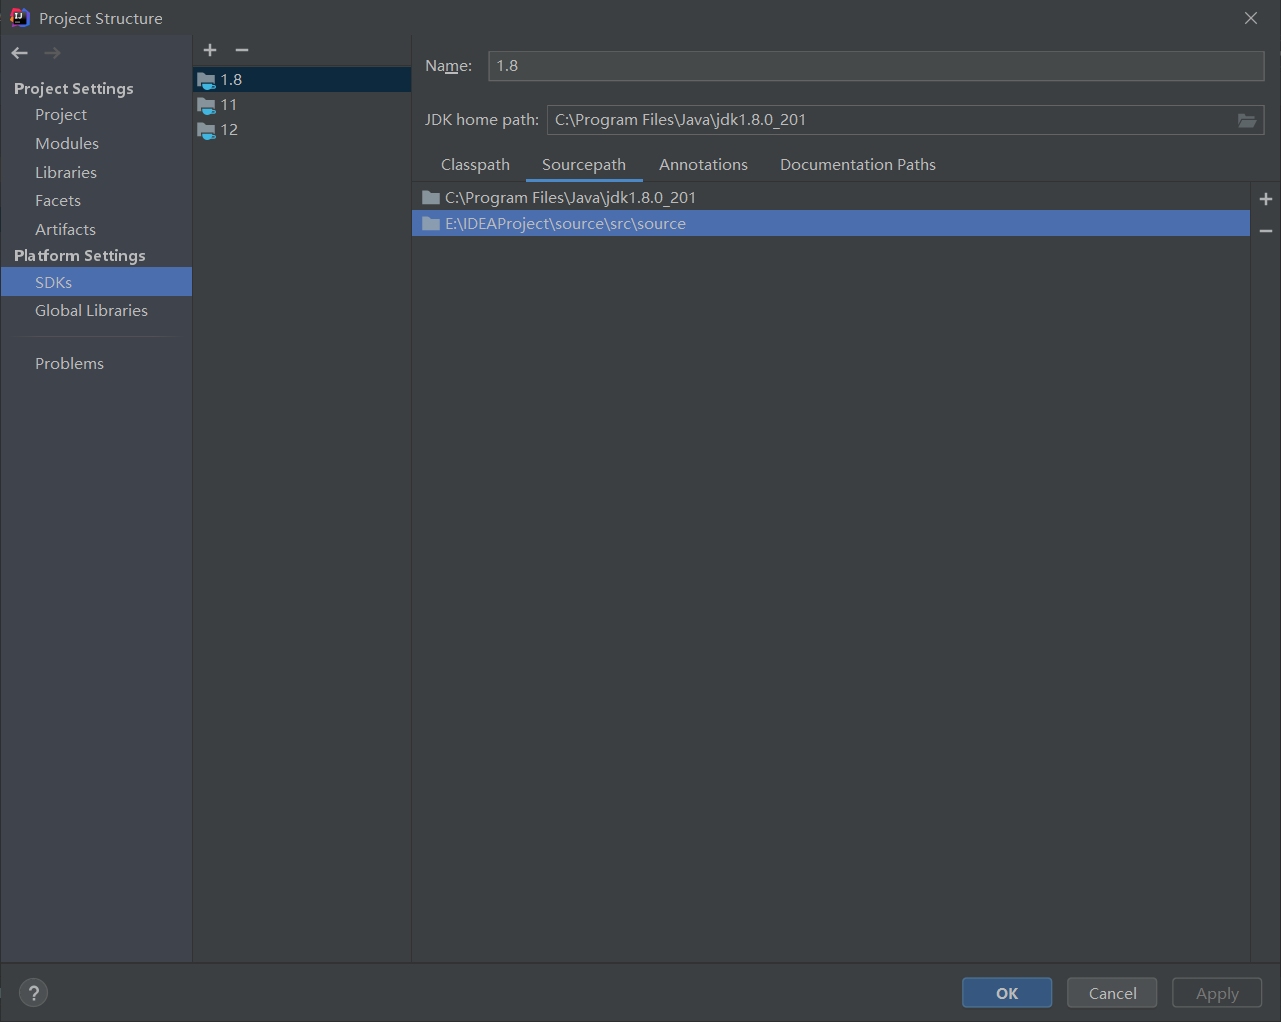Image resolution: width=1281 pixels, height=1022 pixels.
Task: Open the help question mark
Action: [33, 993]
